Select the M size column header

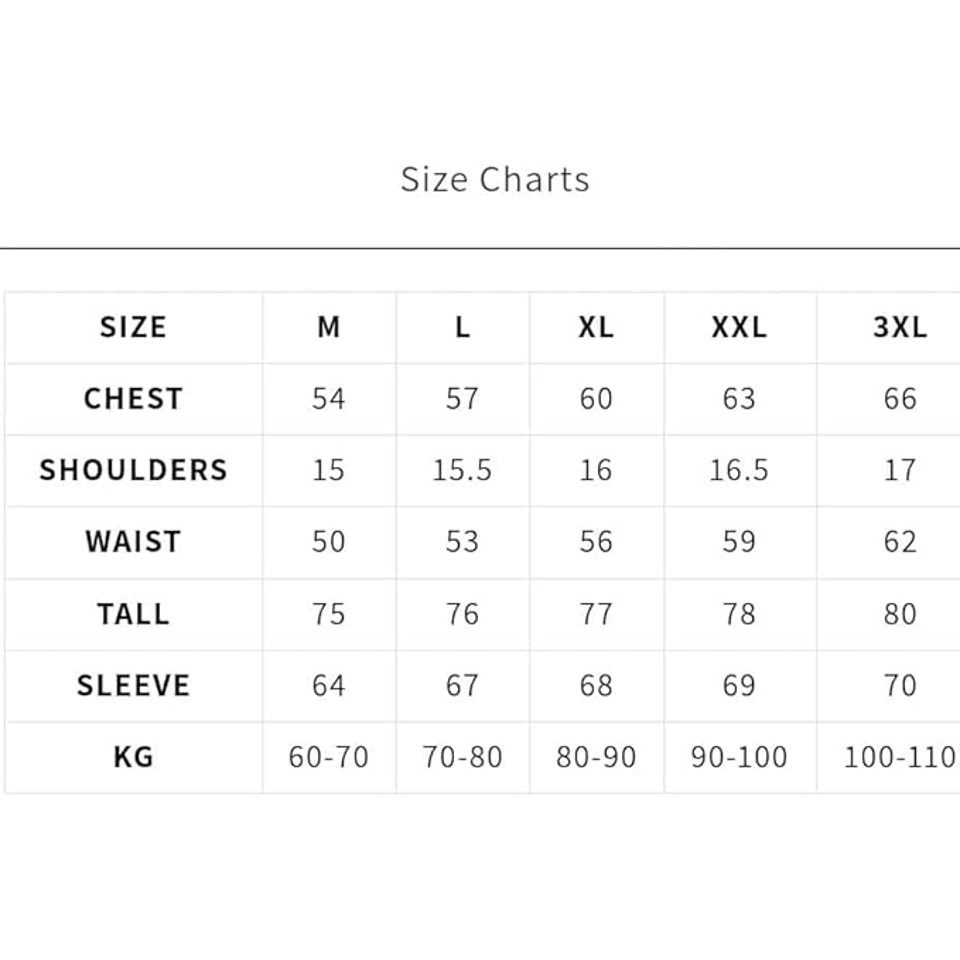click(x=329, y=327)
